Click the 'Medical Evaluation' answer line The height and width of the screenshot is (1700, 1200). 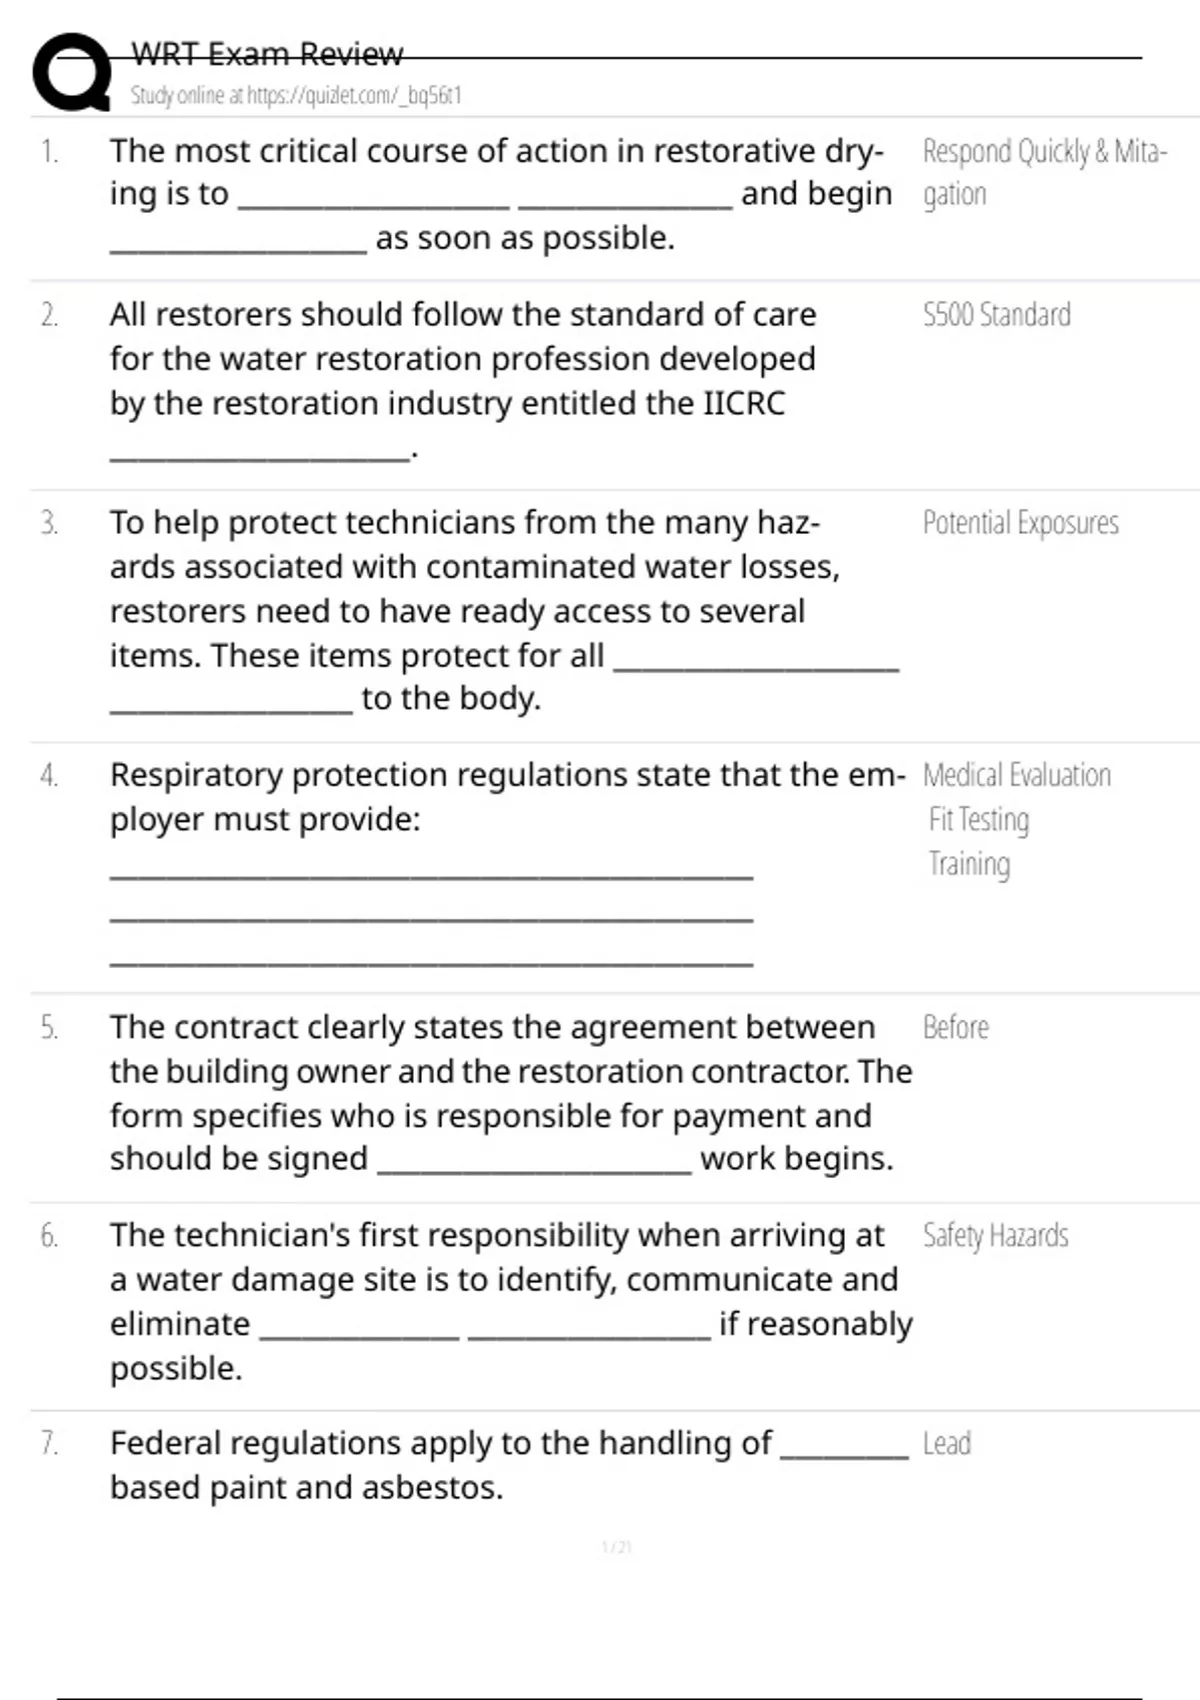point(1016,775)
